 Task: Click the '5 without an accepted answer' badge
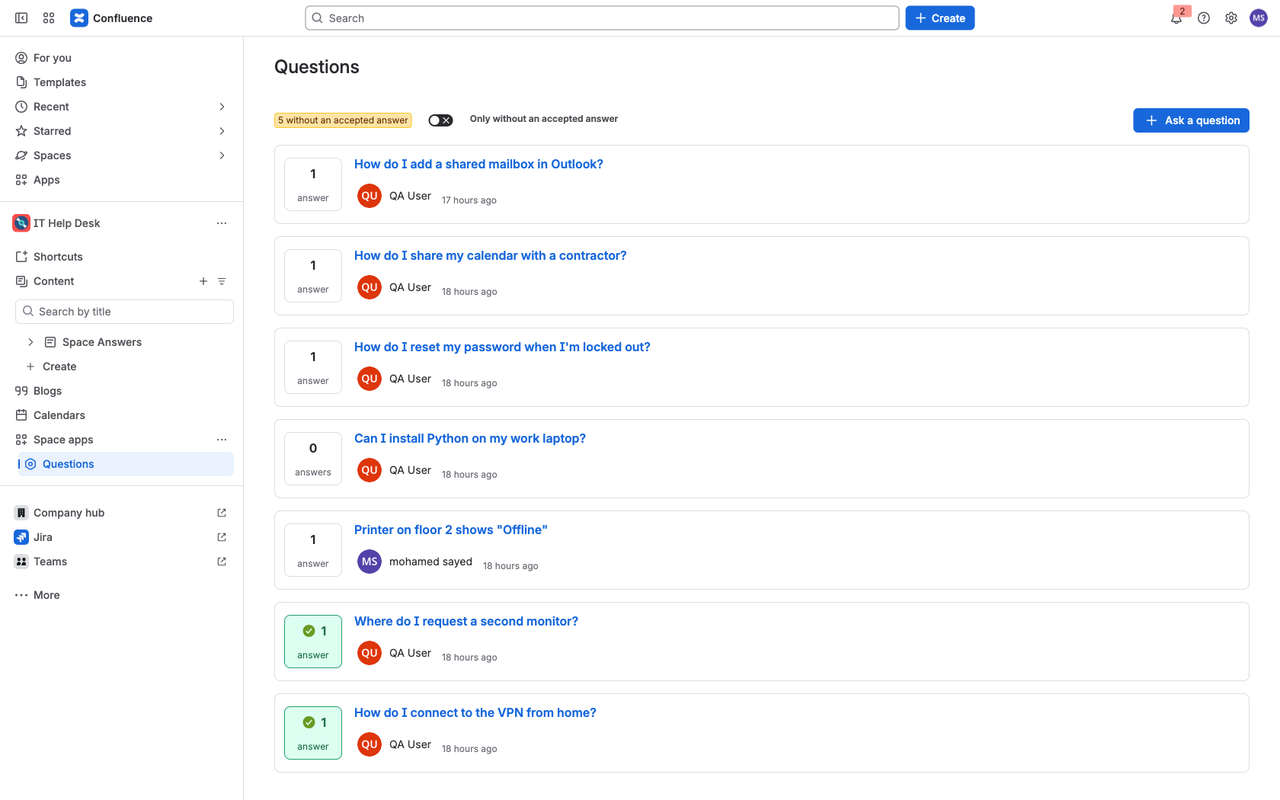tap(343, 120)
